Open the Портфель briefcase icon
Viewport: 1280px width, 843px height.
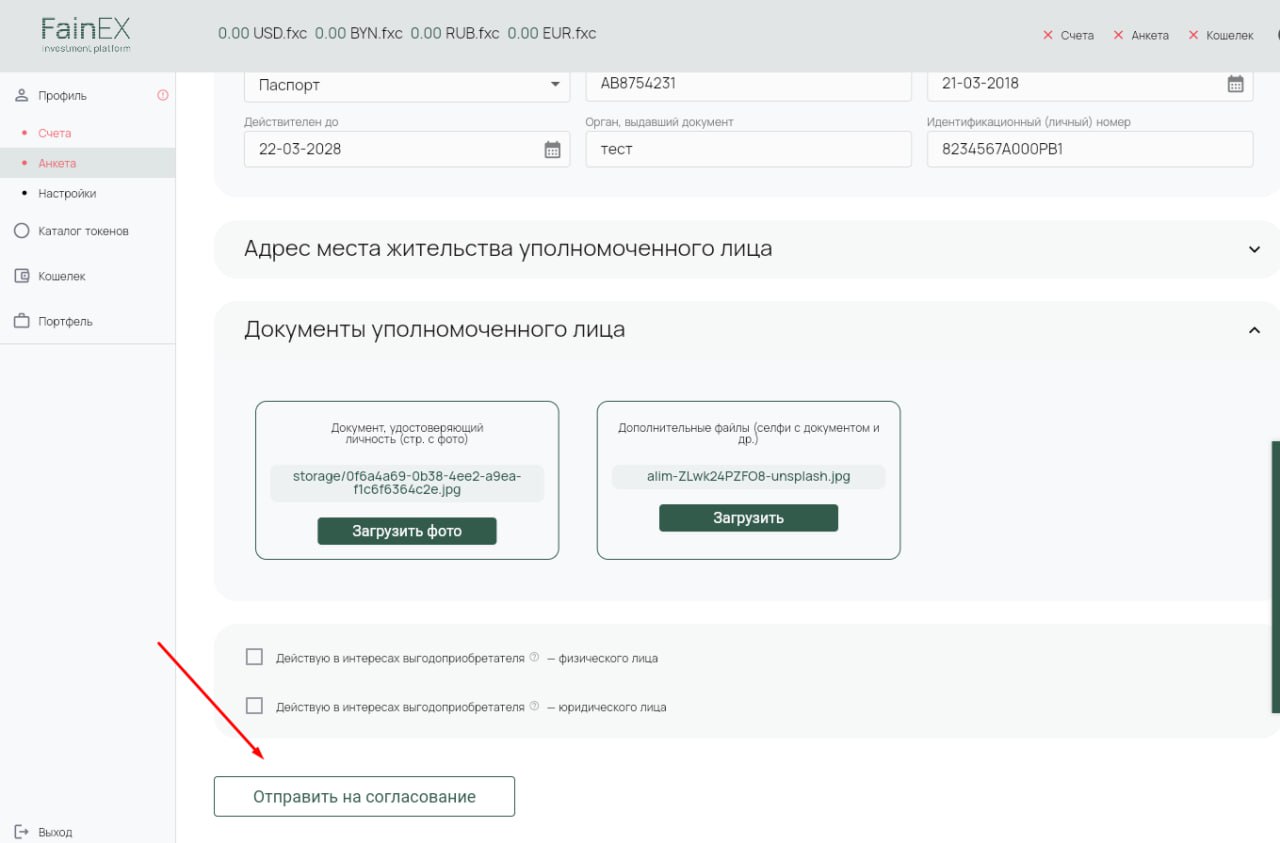(22, 321)
